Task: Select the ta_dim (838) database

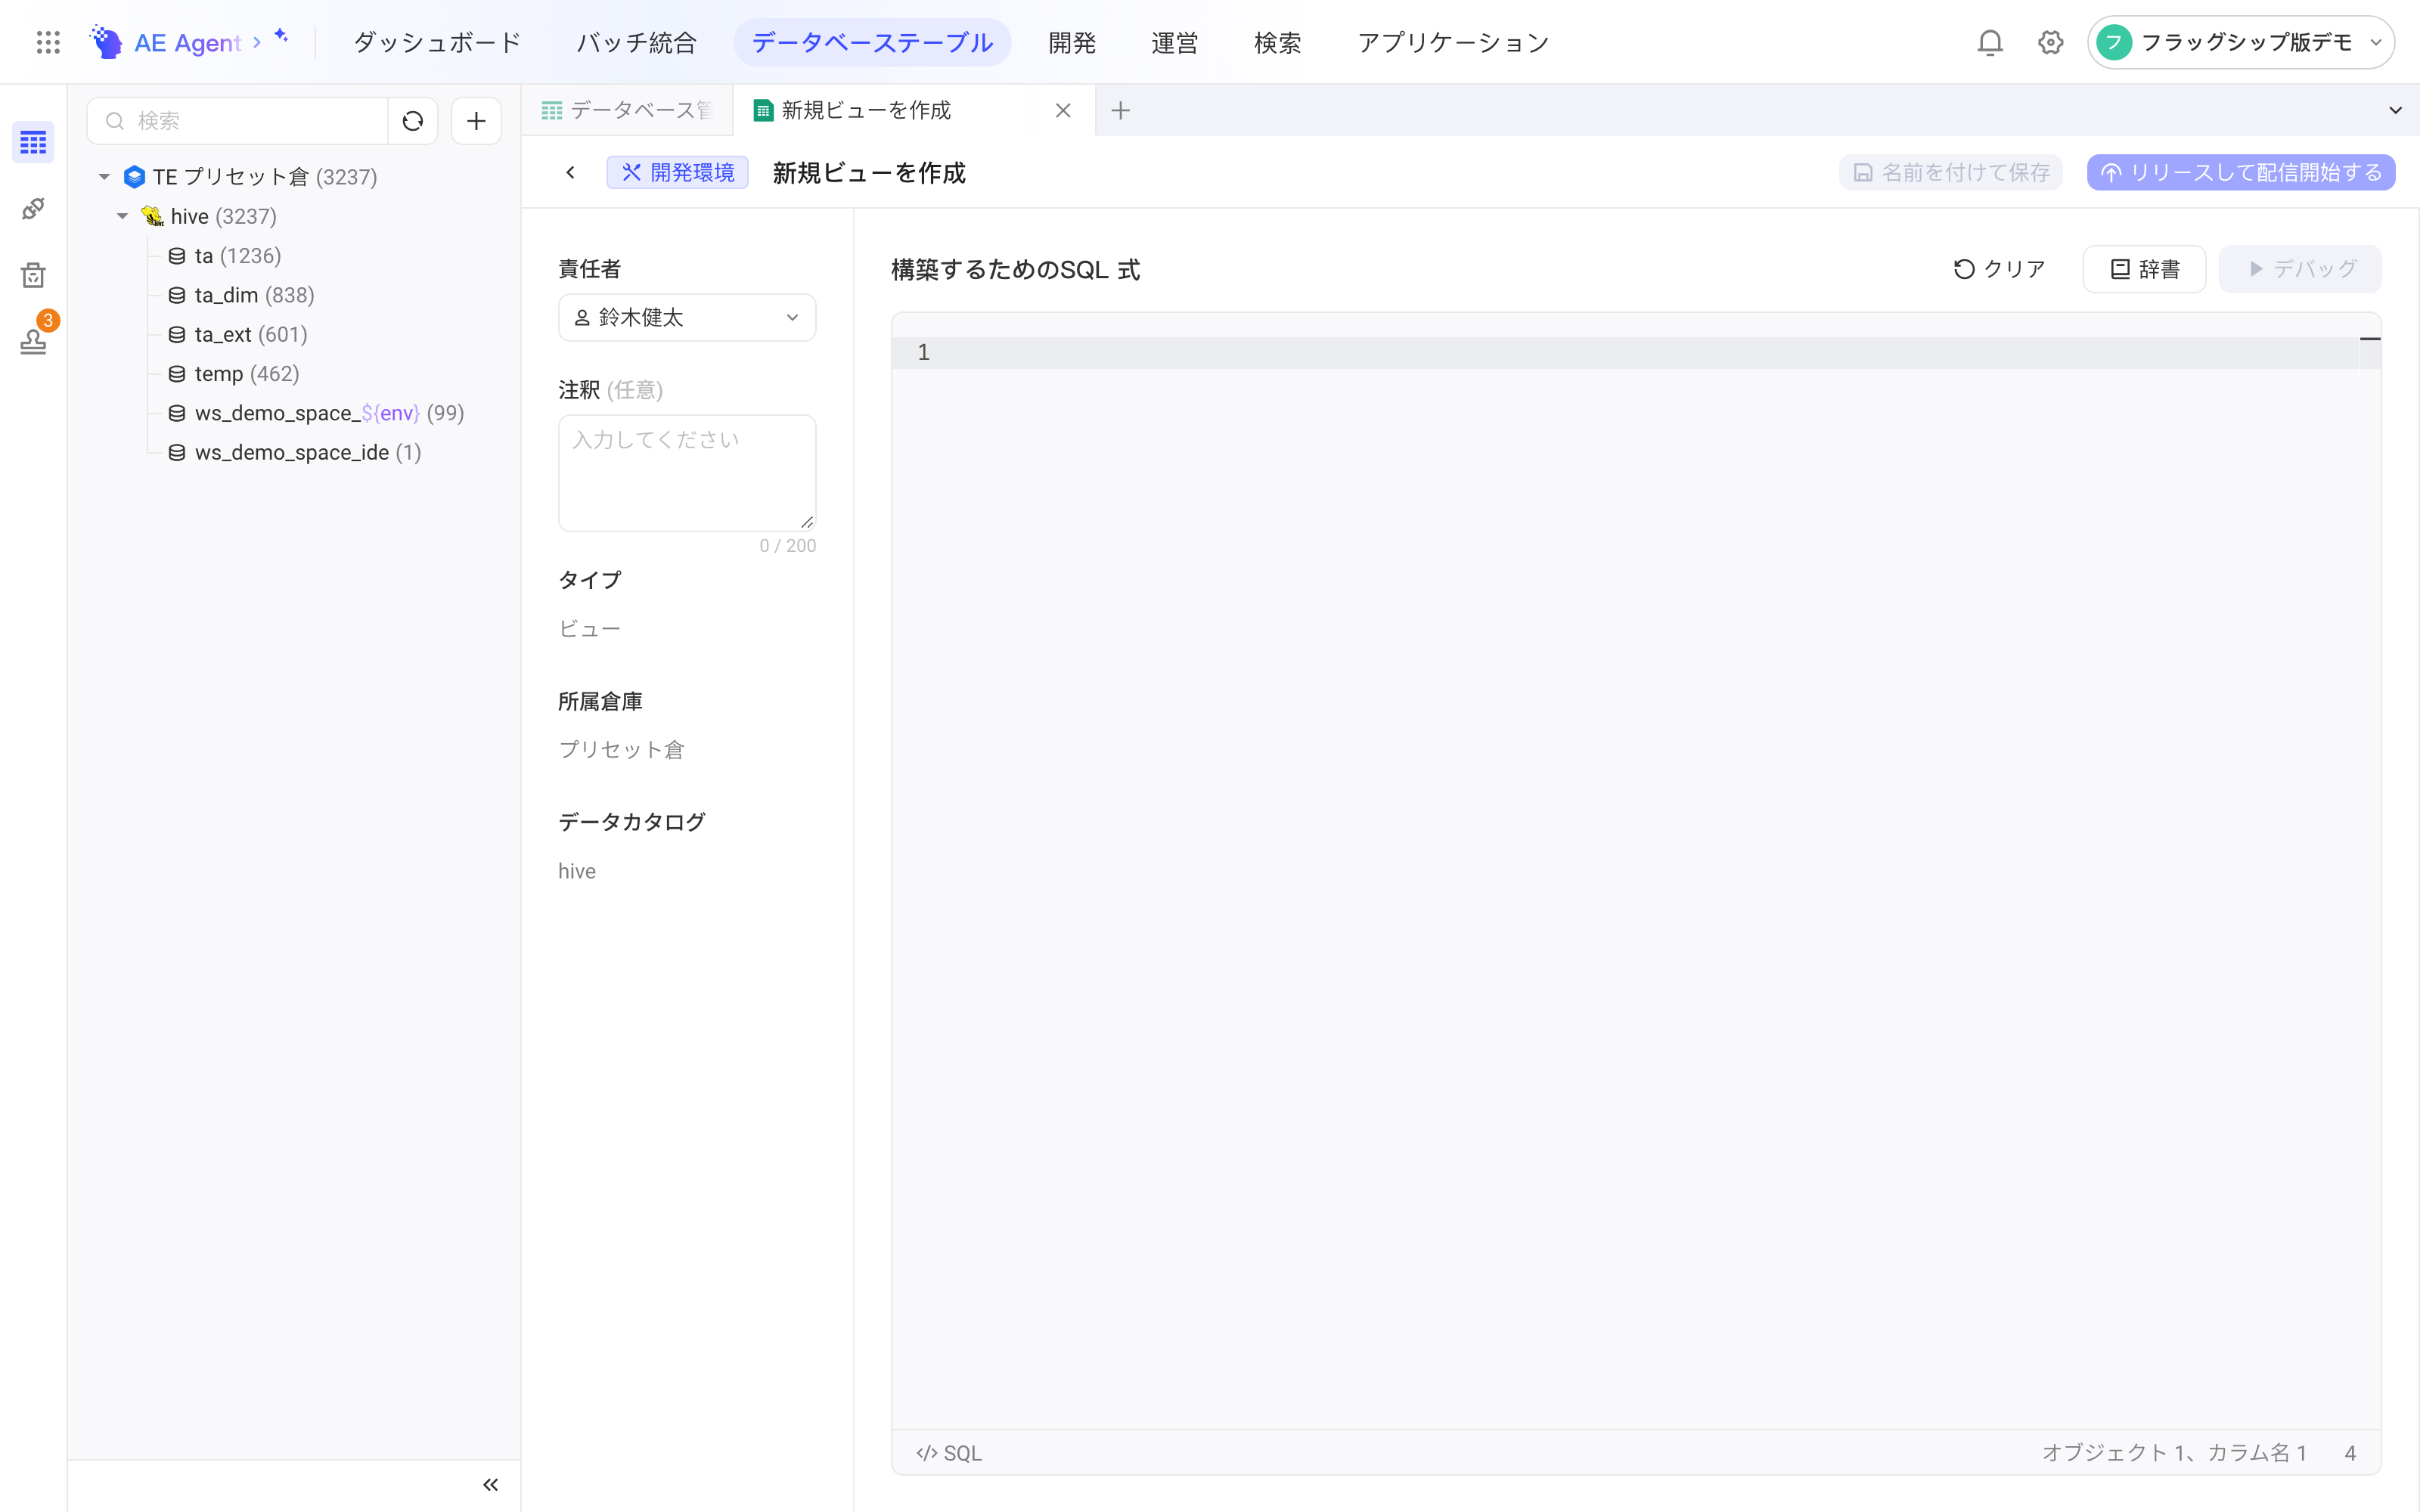Action: pyautogui.click(x=241, y=295)
